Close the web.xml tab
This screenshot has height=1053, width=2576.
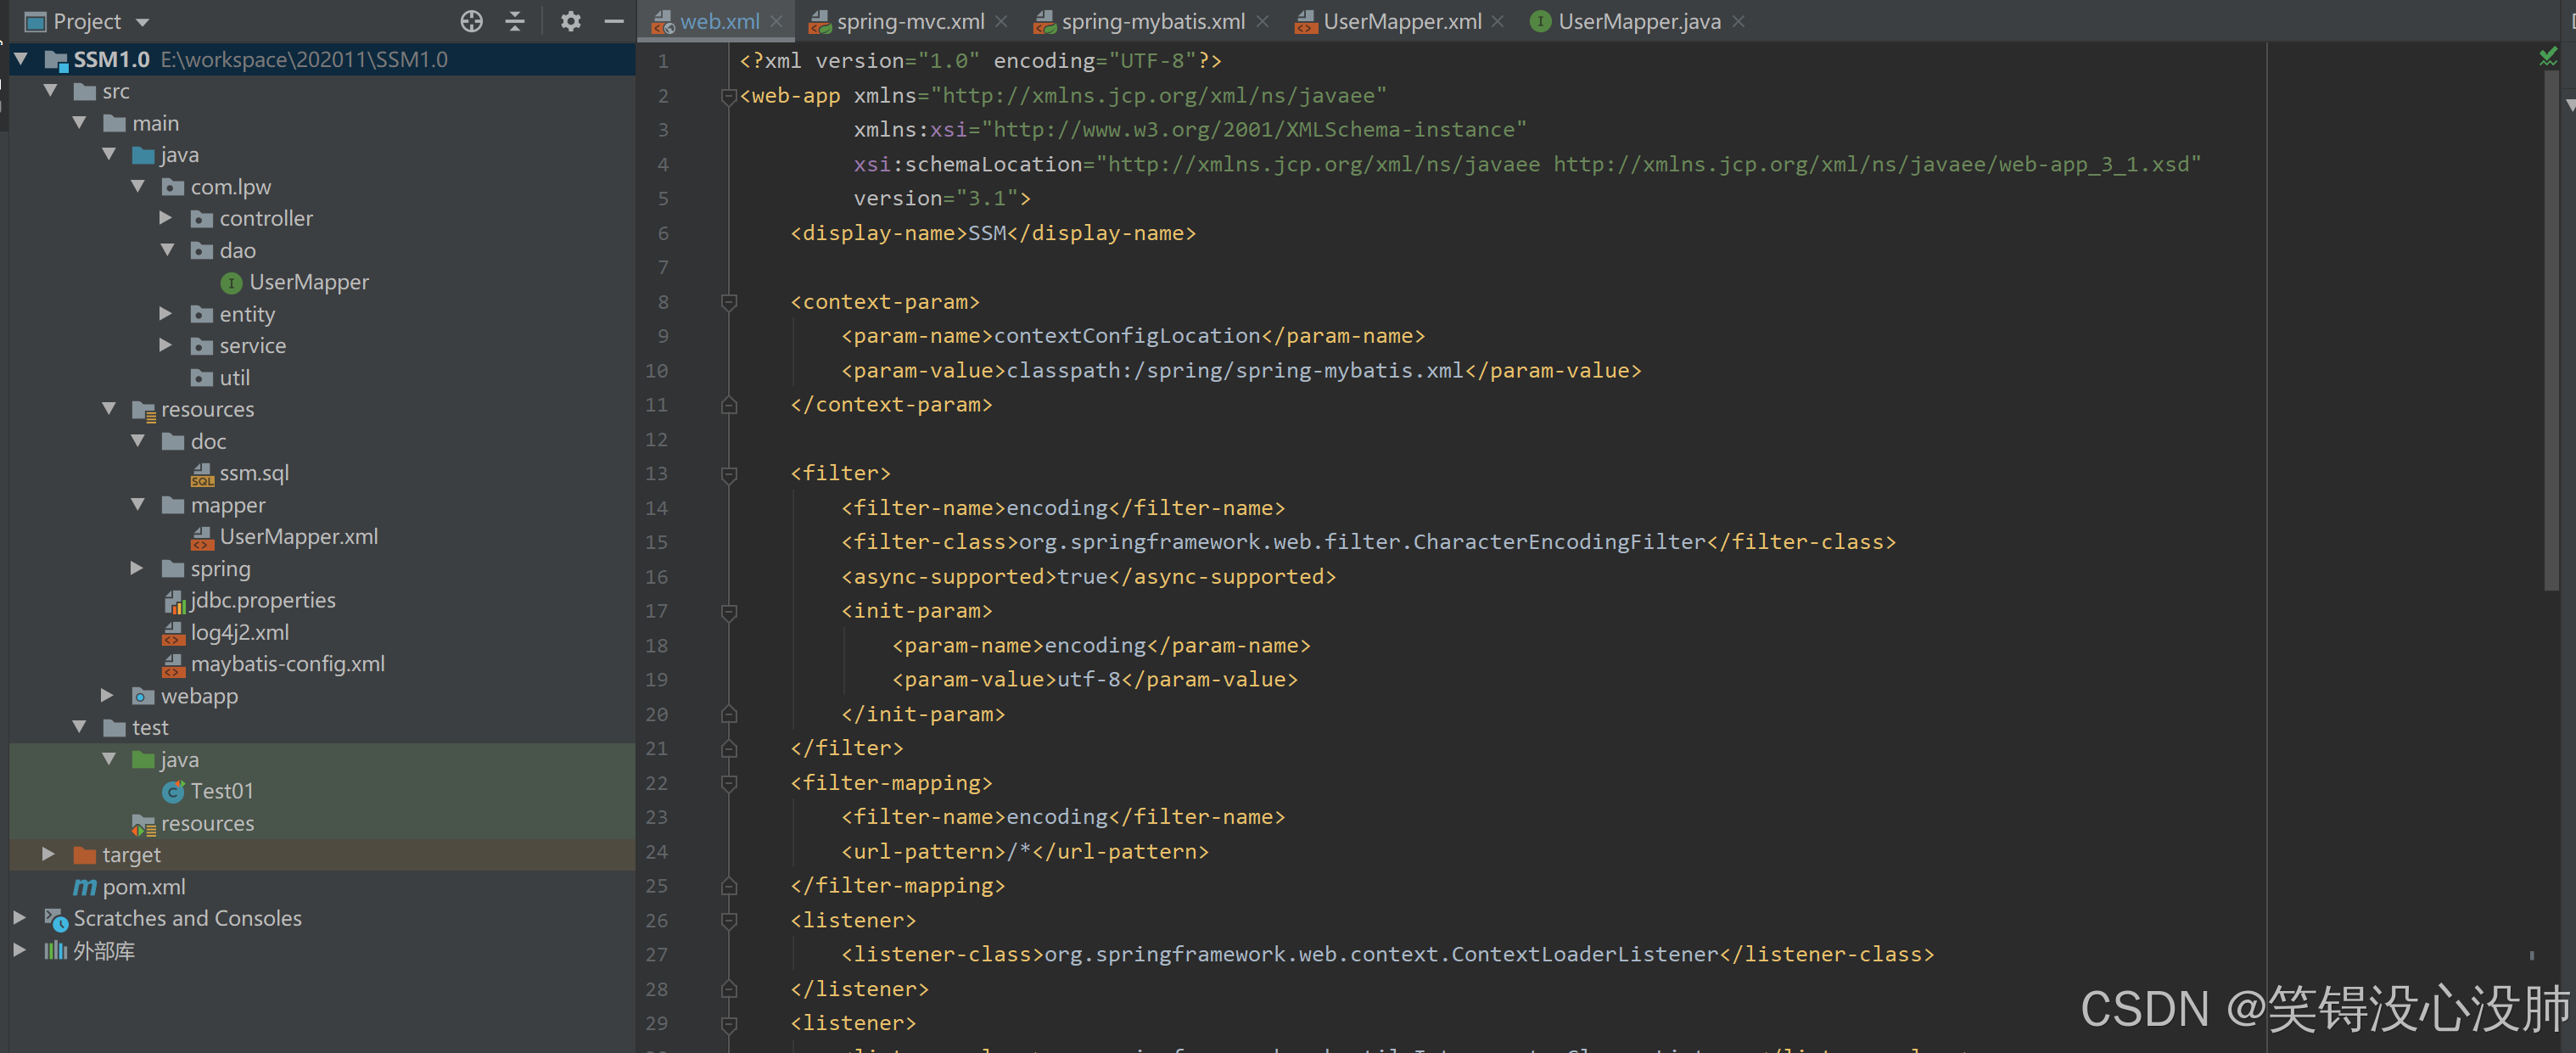[776, 21]
